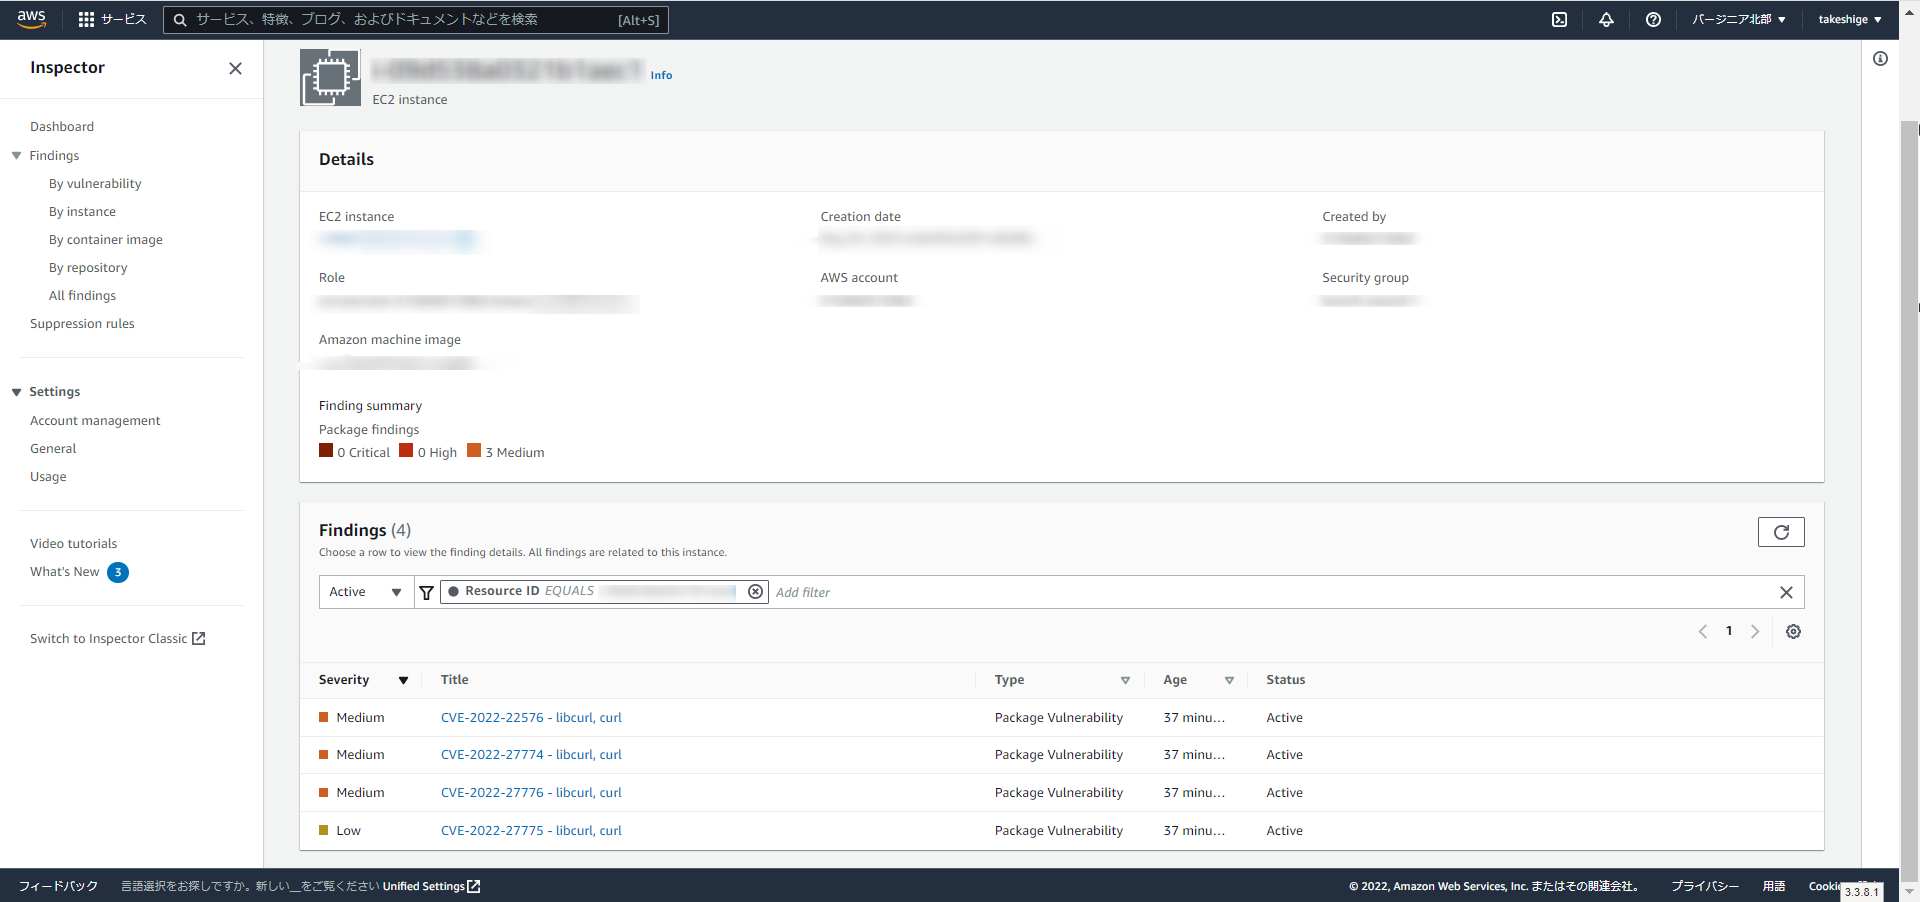
Task: Go to next findings page
Action: (x=1755, y=631)
